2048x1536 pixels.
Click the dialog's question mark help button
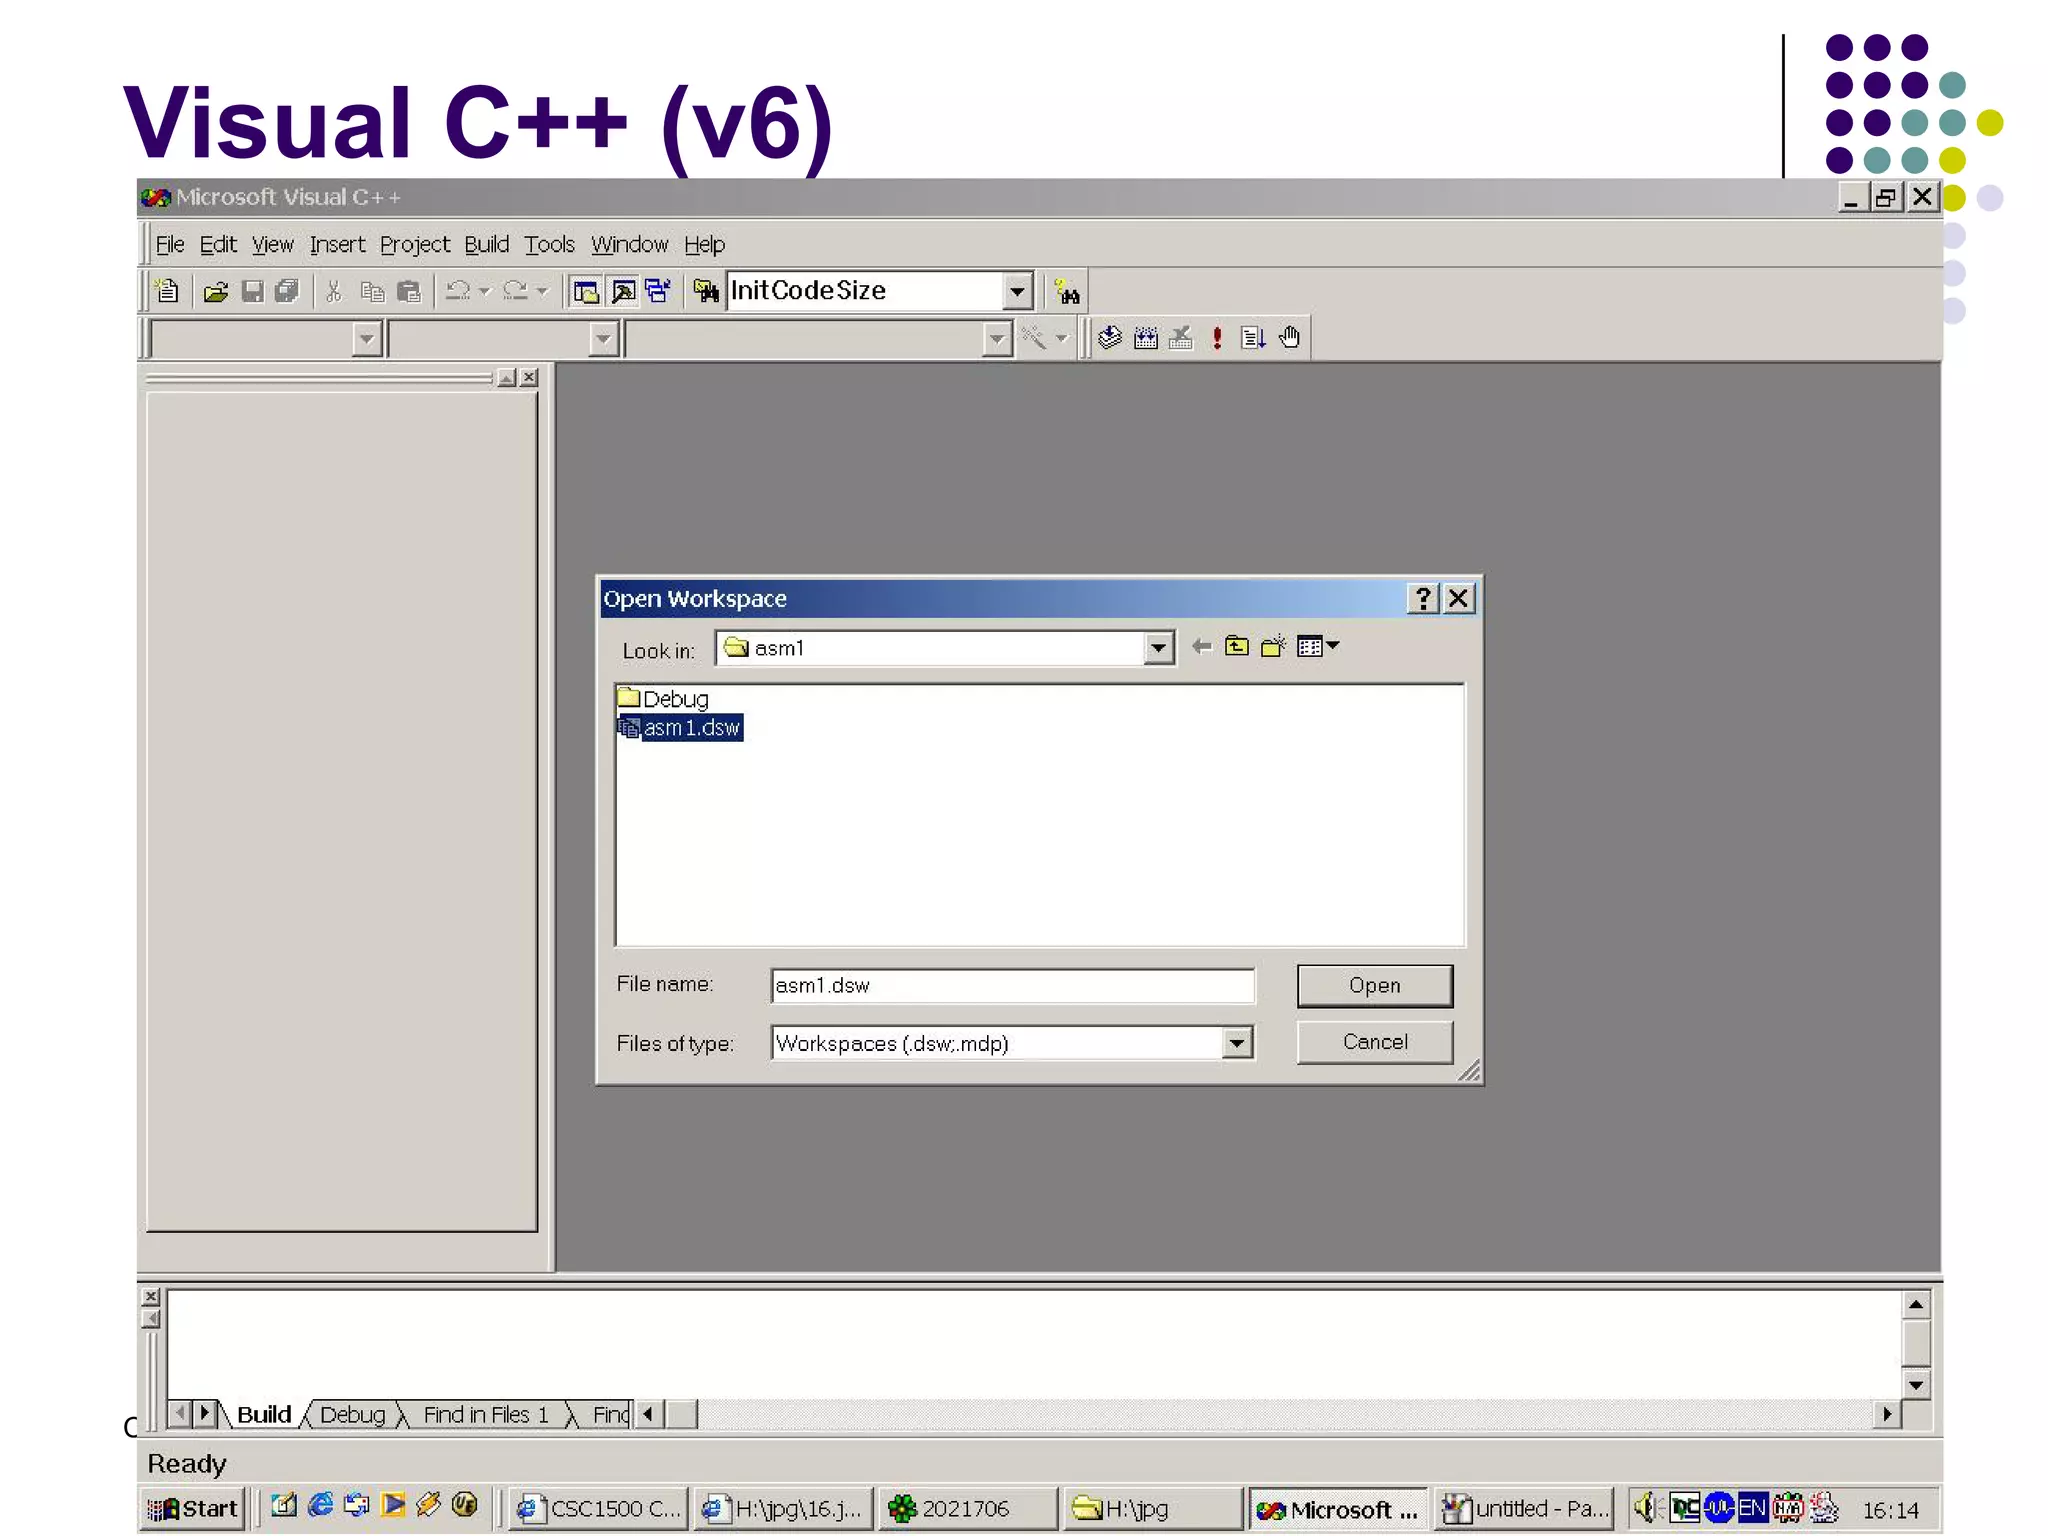click(1422, 598)
